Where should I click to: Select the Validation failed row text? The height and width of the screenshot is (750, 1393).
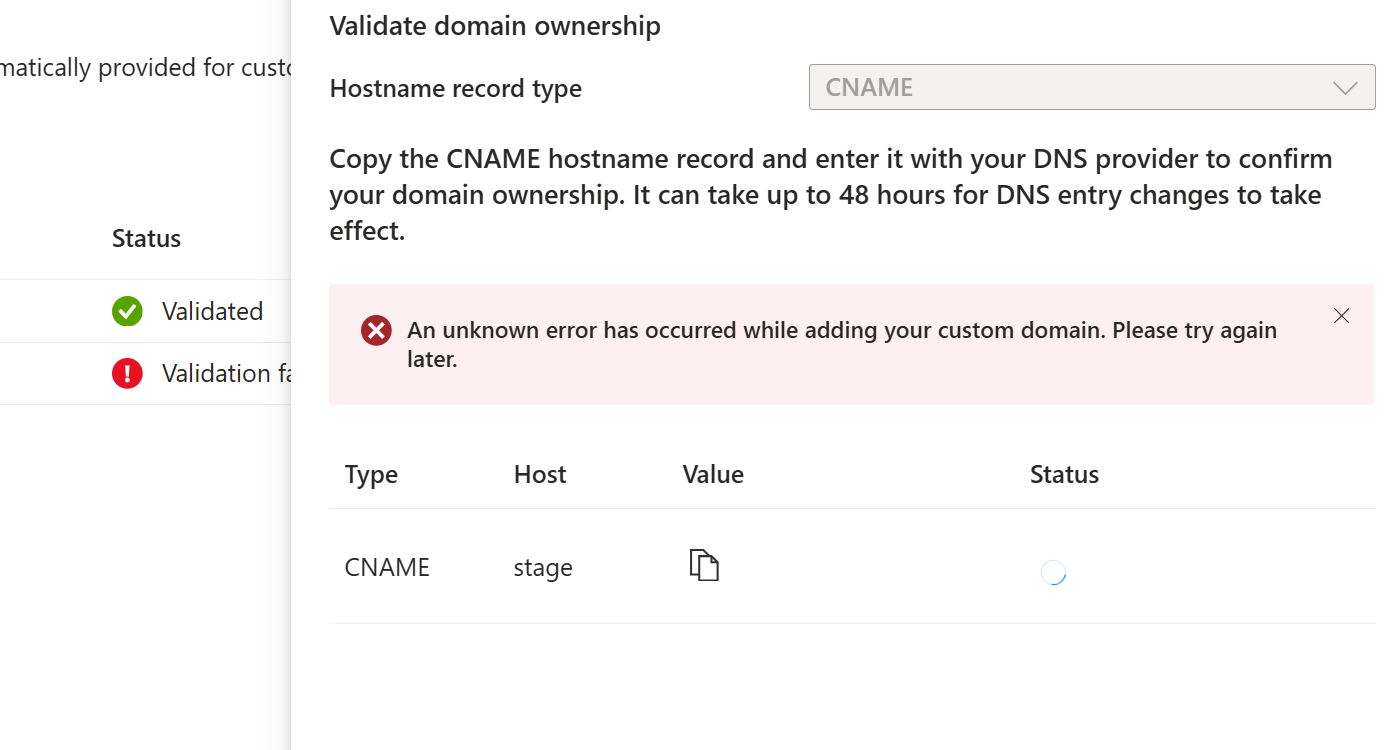(x=226, y=373)
